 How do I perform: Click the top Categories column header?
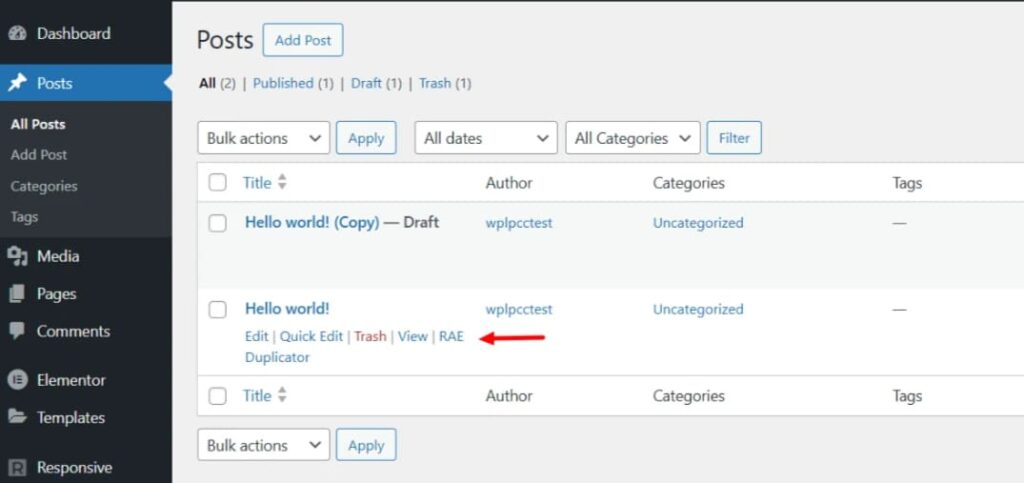pos(688,183)
